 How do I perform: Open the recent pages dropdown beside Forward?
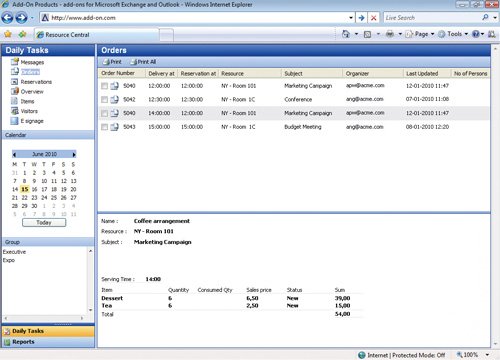point(32,18)
